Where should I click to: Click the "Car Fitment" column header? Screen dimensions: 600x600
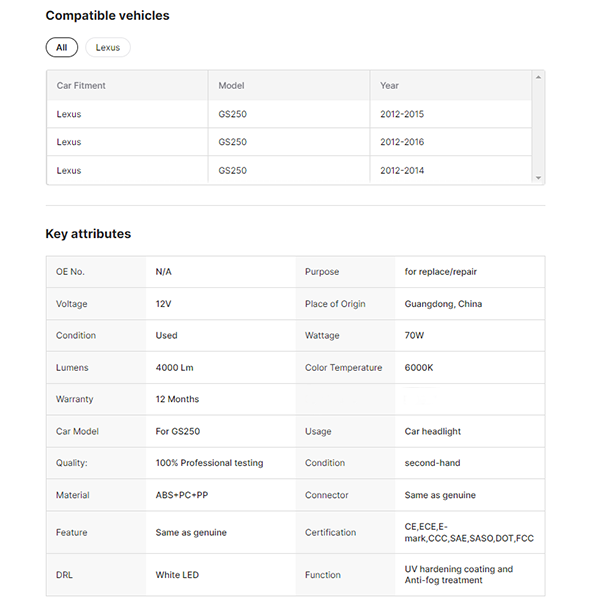point(81,86)
